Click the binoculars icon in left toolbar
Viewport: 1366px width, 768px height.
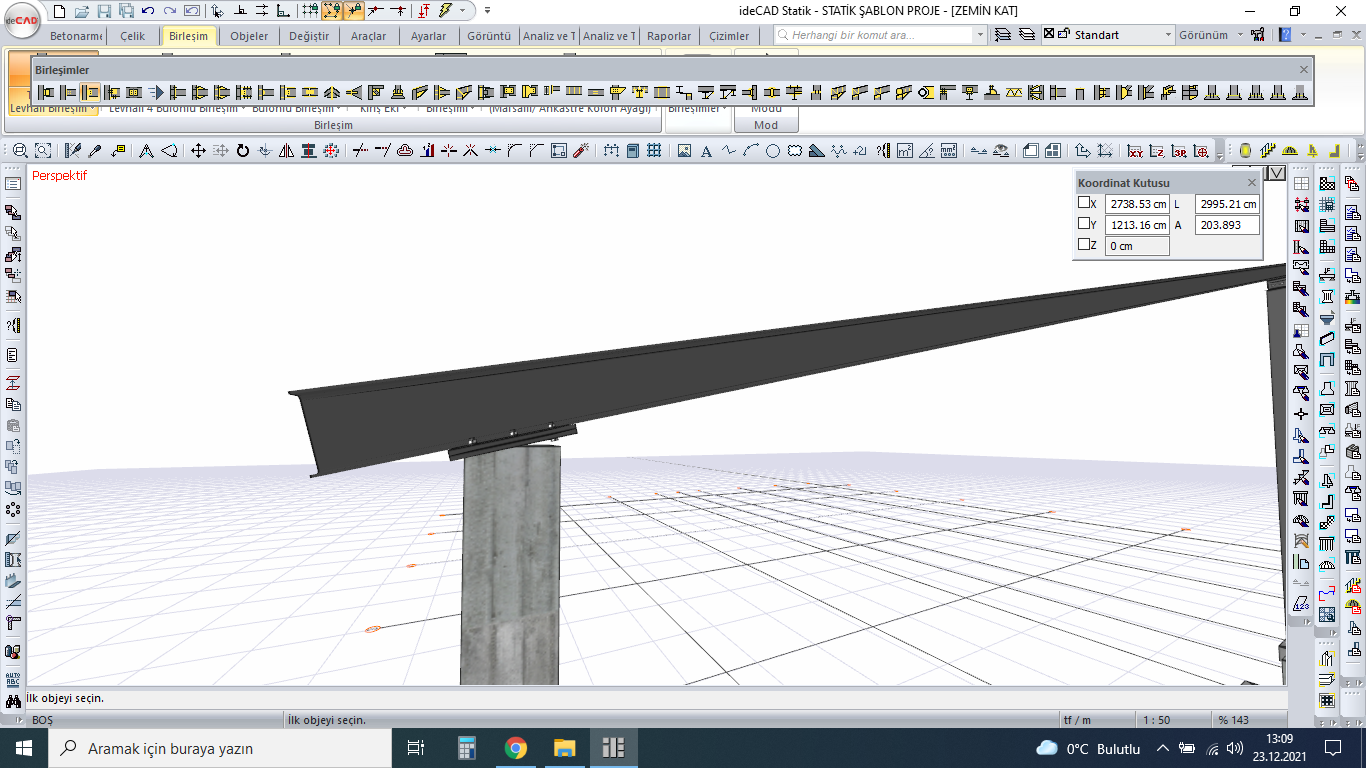[13, 703]
